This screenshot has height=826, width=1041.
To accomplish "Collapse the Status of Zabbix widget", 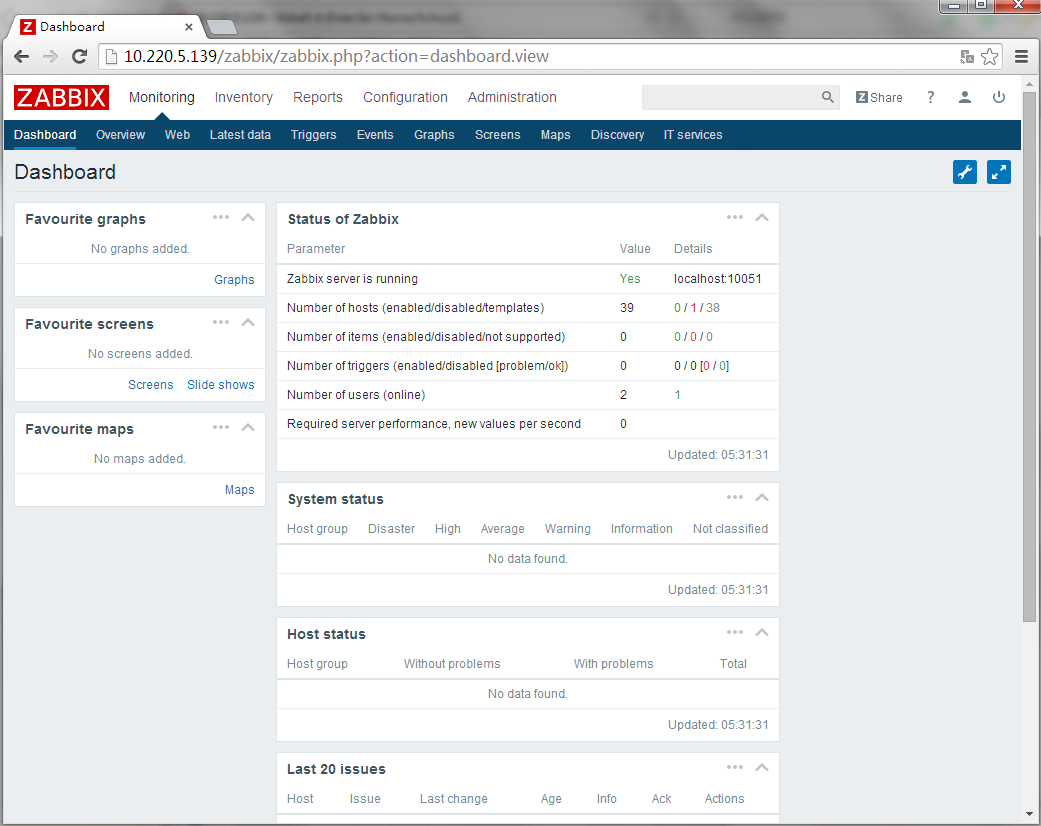I will (x=761, y=217).
